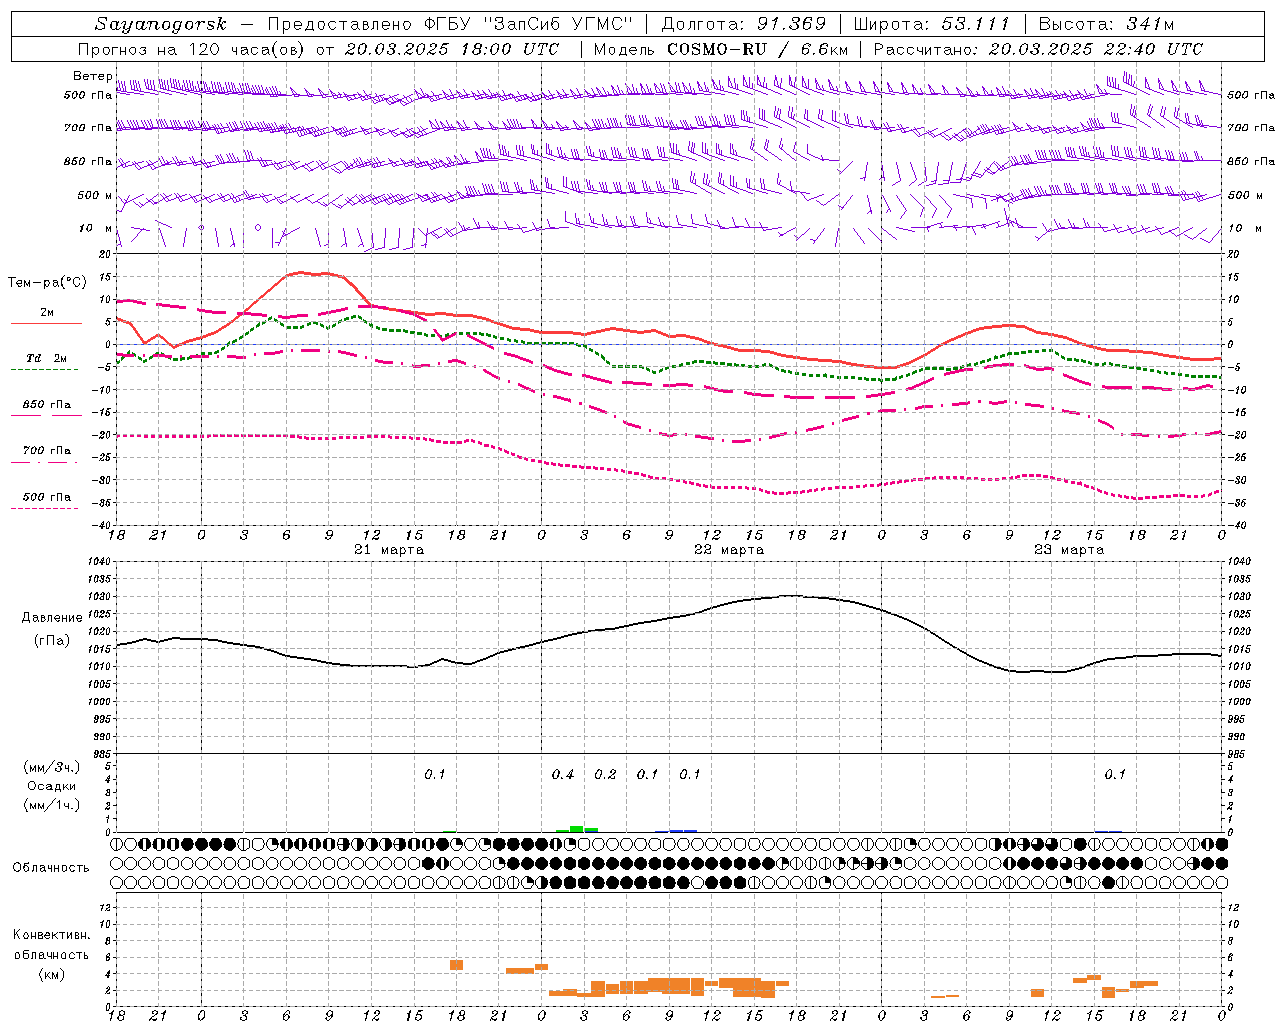This screenshot has width=1280, height=1024.
Task: Click the '0.2' precipitation amount value
Action: pos(605,775)
